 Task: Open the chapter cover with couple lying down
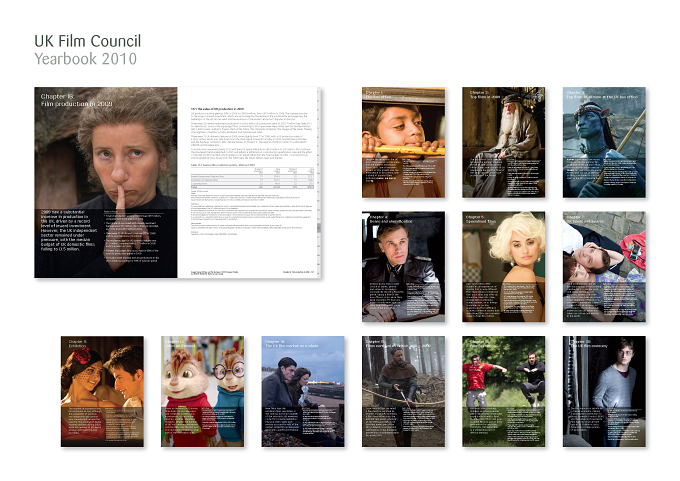[604, 267]
